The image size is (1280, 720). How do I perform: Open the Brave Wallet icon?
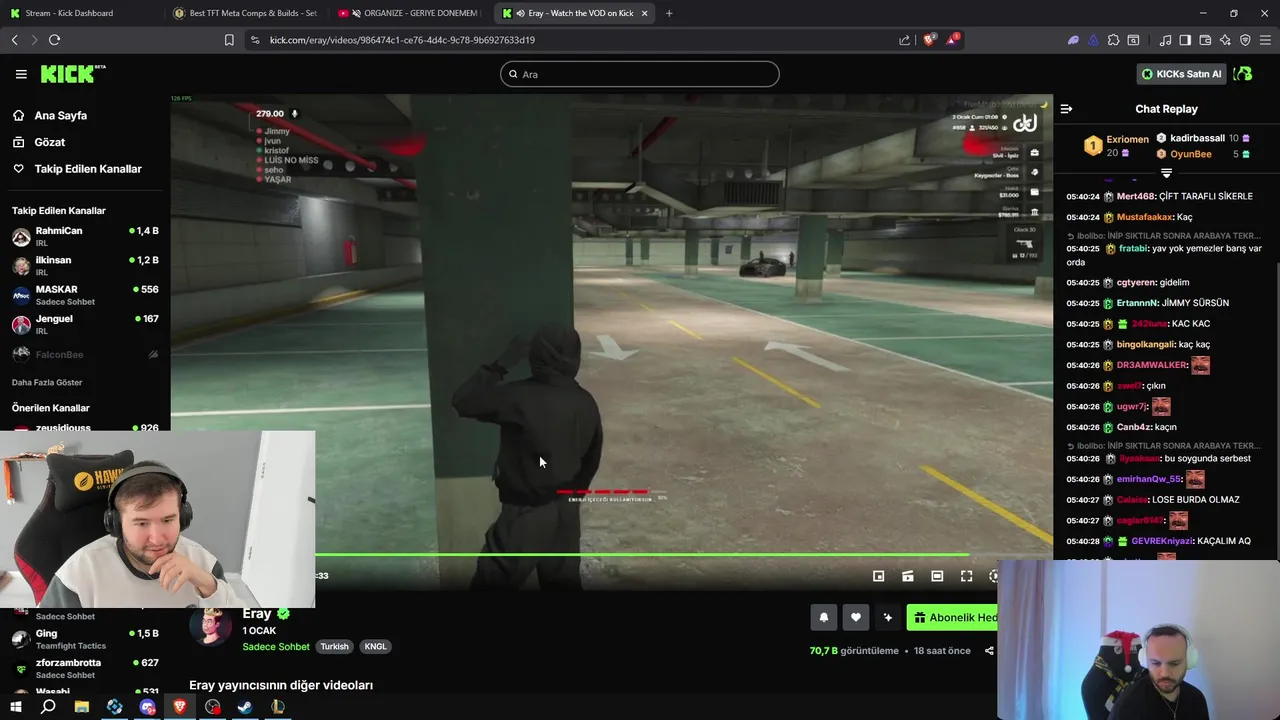(1205, 40)
